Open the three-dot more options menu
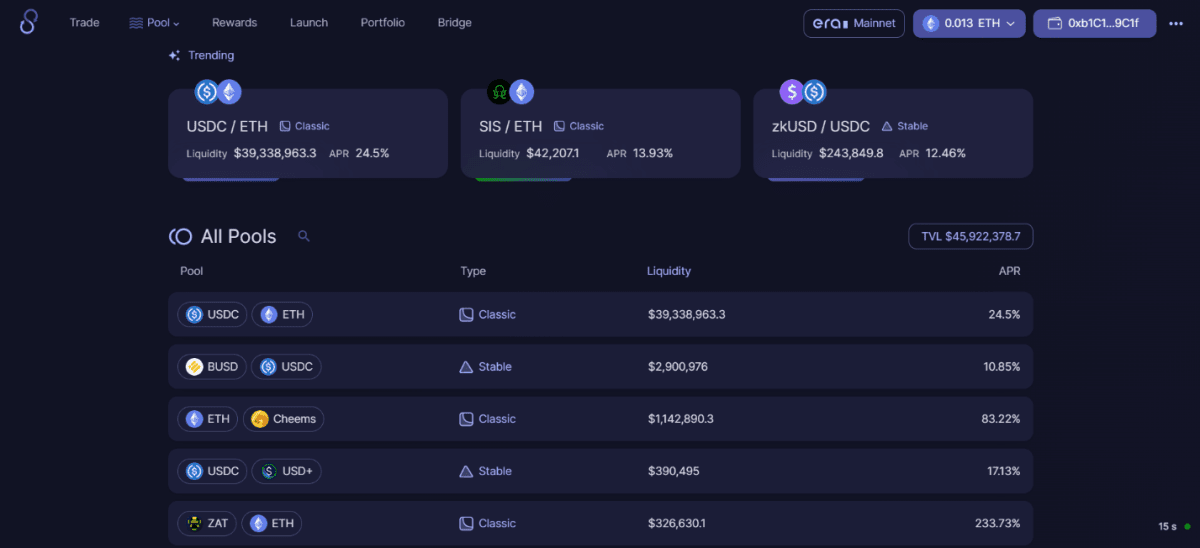The height and width of the screenshot is (548, 1200). (x=1176, y=23)
